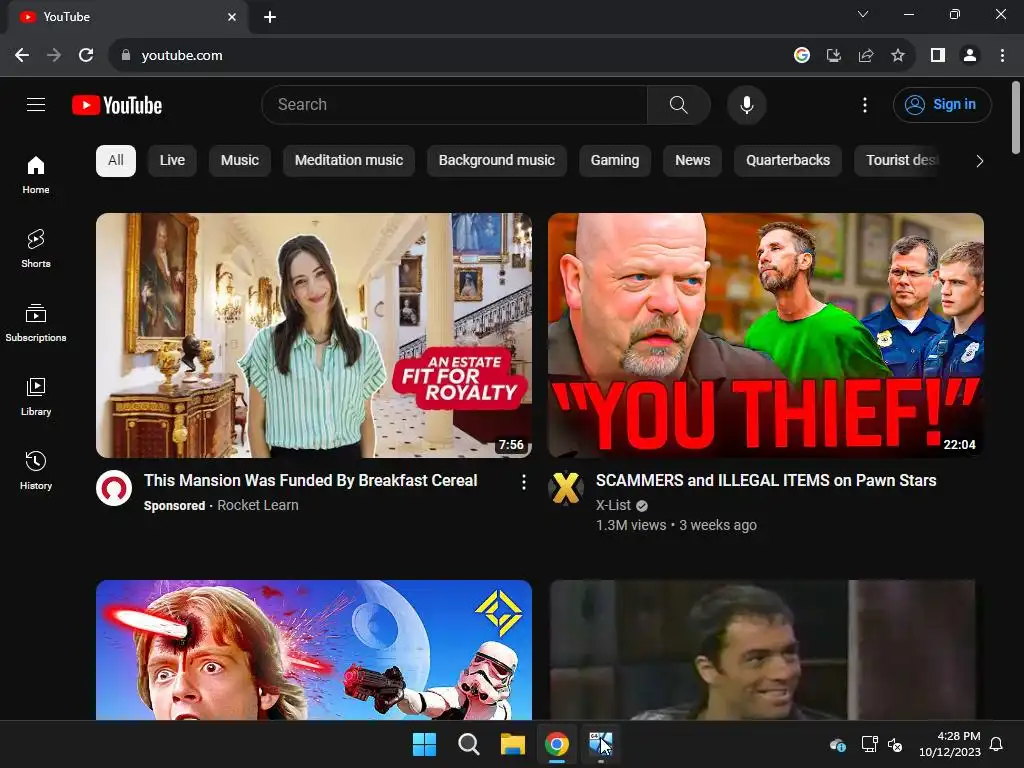
Task: Open the Chrome profile icon
Action: pos(970,56)
